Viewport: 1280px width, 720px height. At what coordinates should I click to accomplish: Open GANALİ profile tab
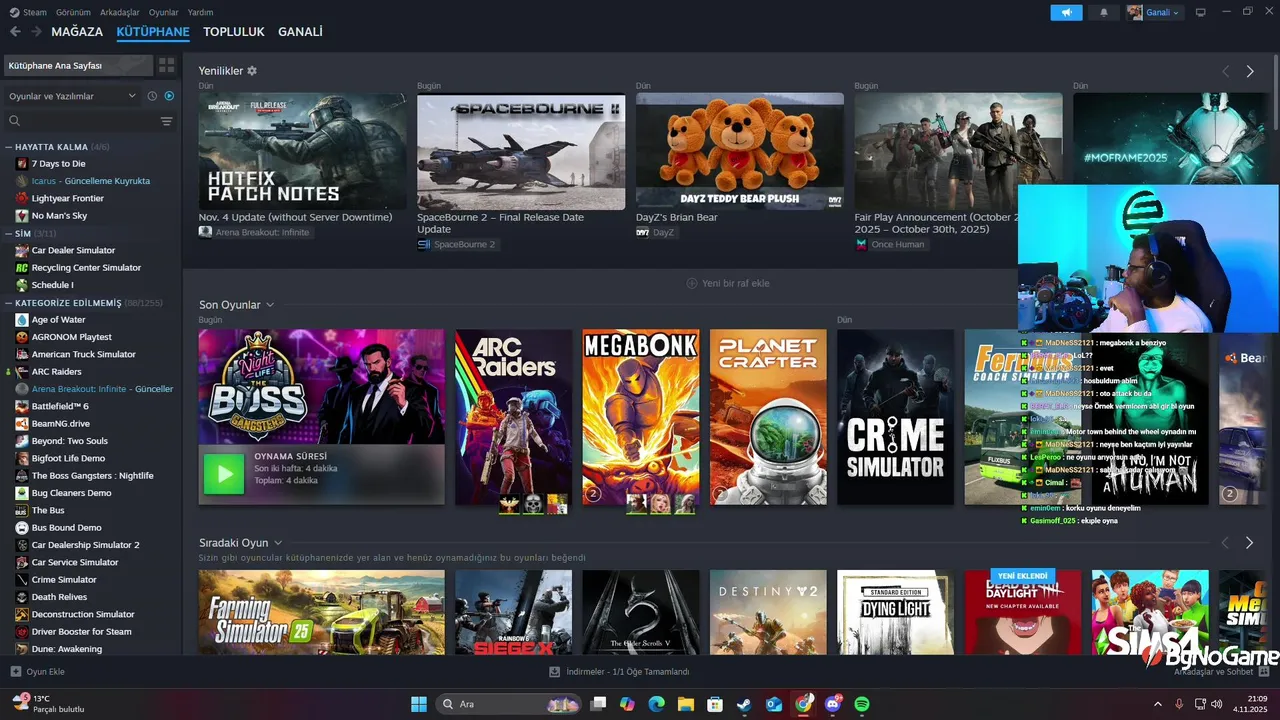[300, 32]
